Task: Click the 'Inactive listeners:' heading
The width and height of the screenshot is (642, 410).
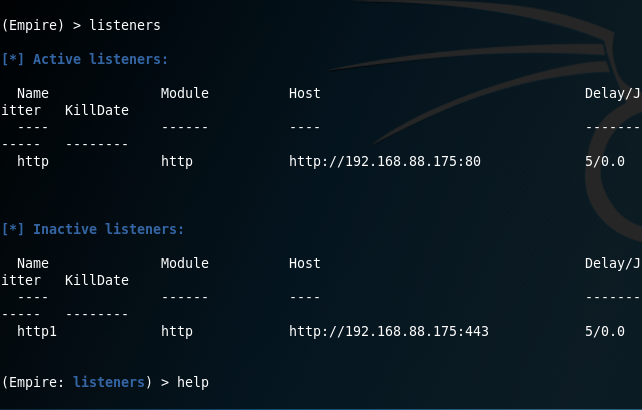Action: pos(109,229)
